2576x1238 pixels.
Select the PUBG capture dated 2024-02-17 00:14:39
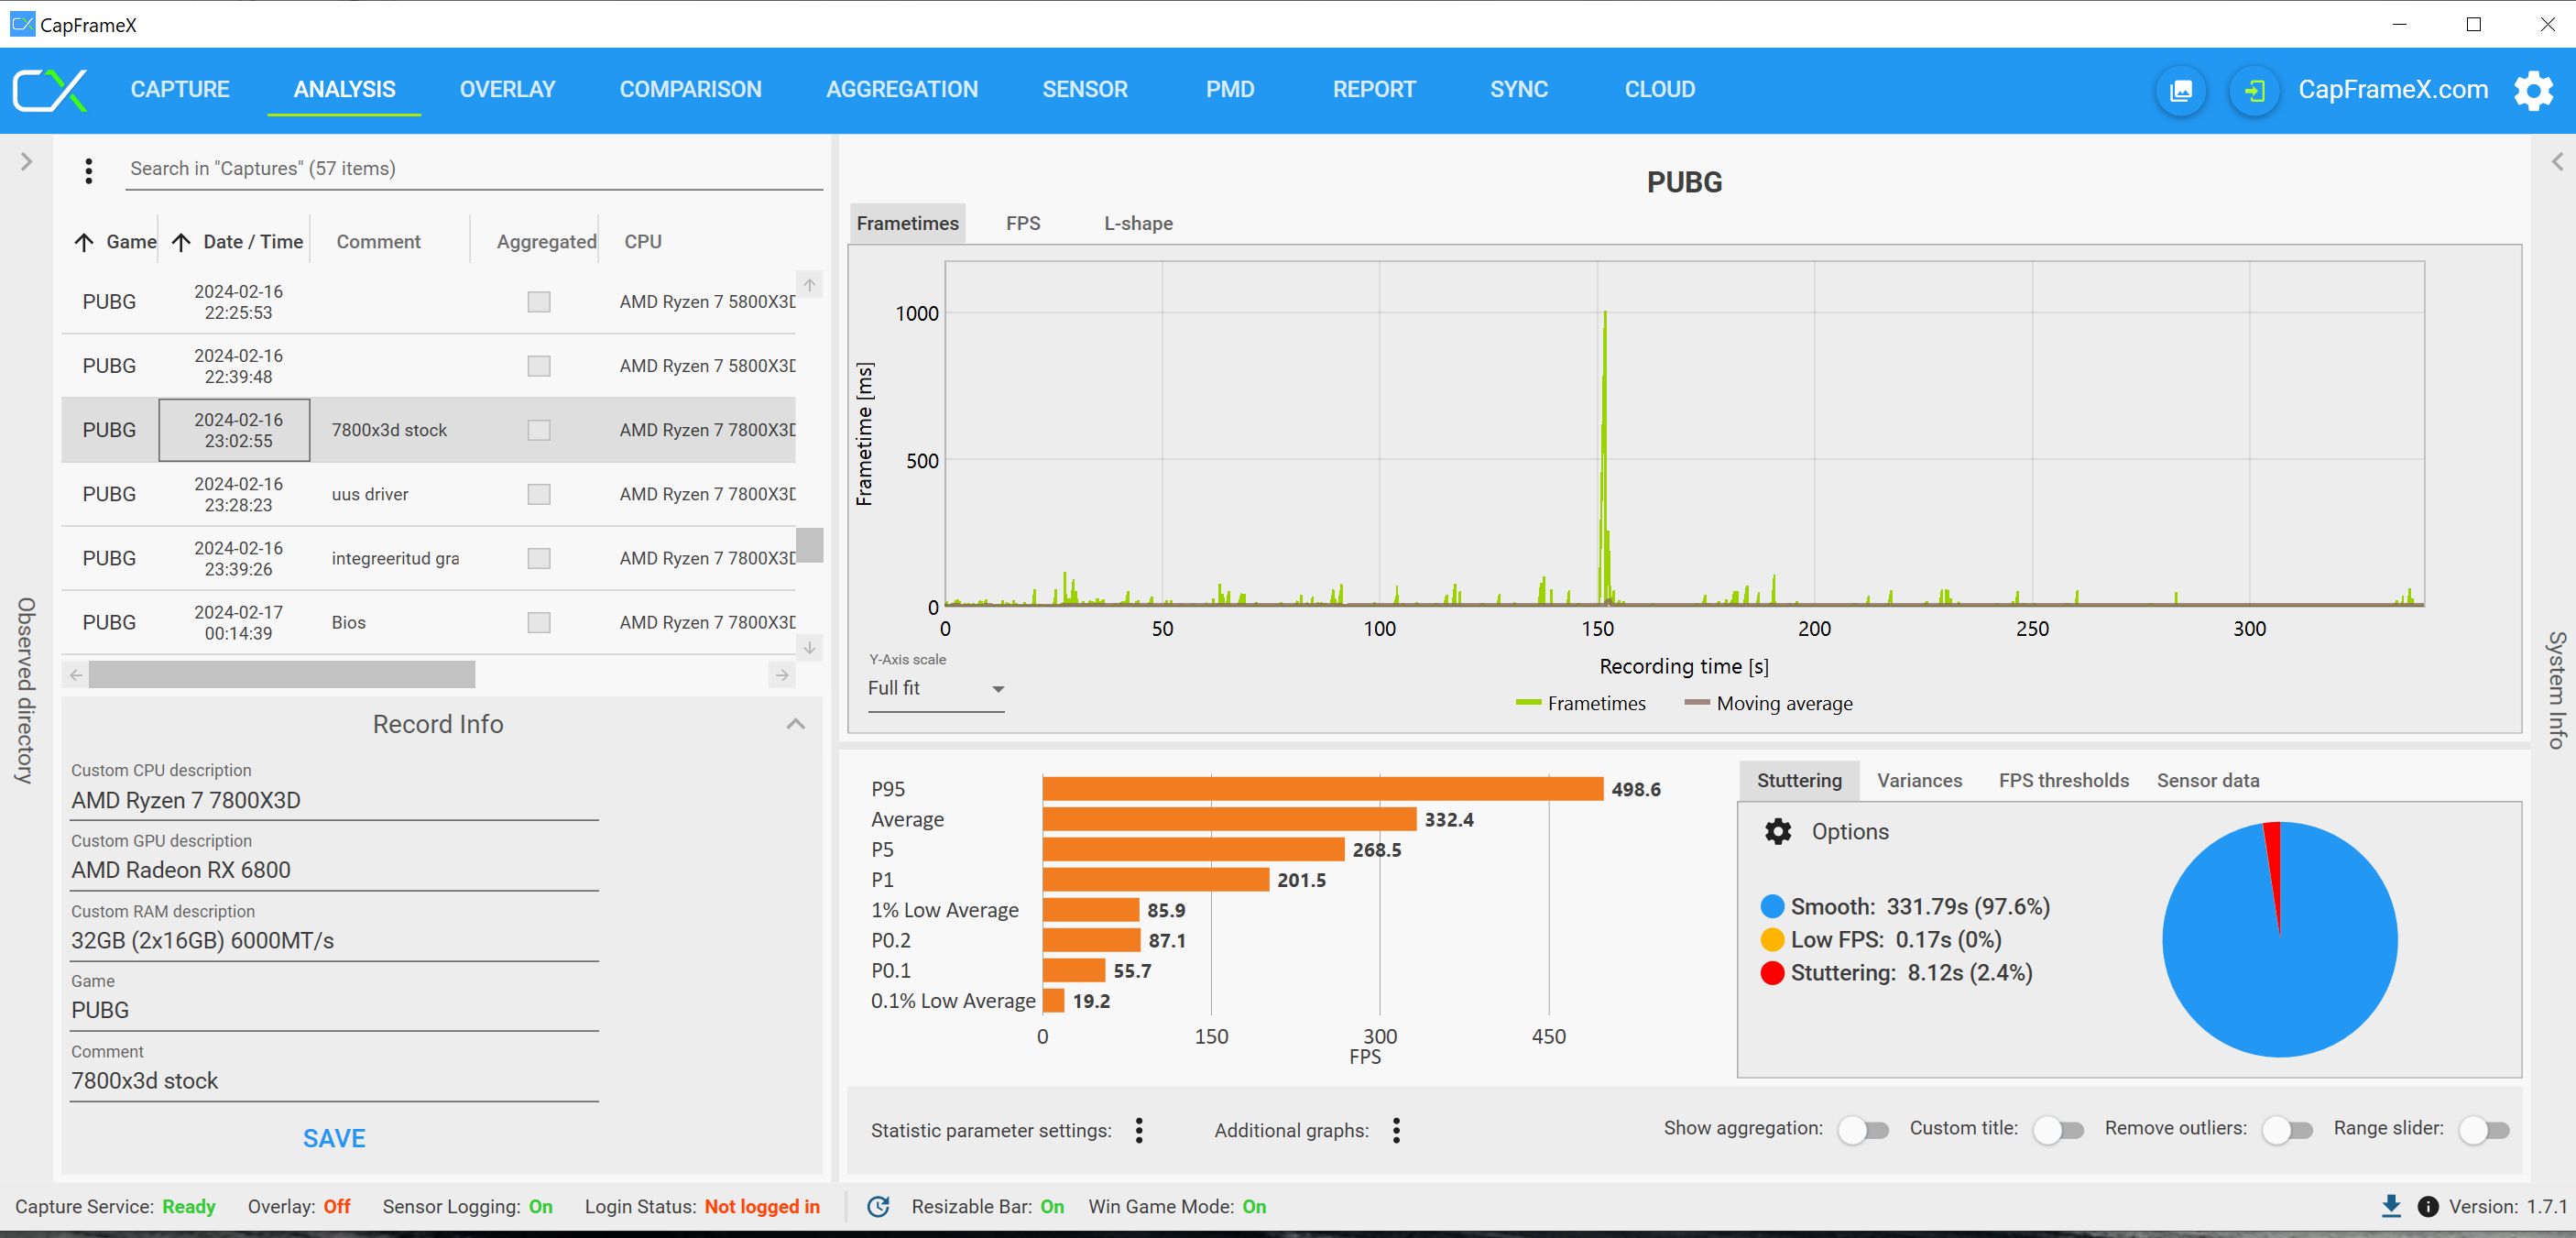click(x=428, y=622)
